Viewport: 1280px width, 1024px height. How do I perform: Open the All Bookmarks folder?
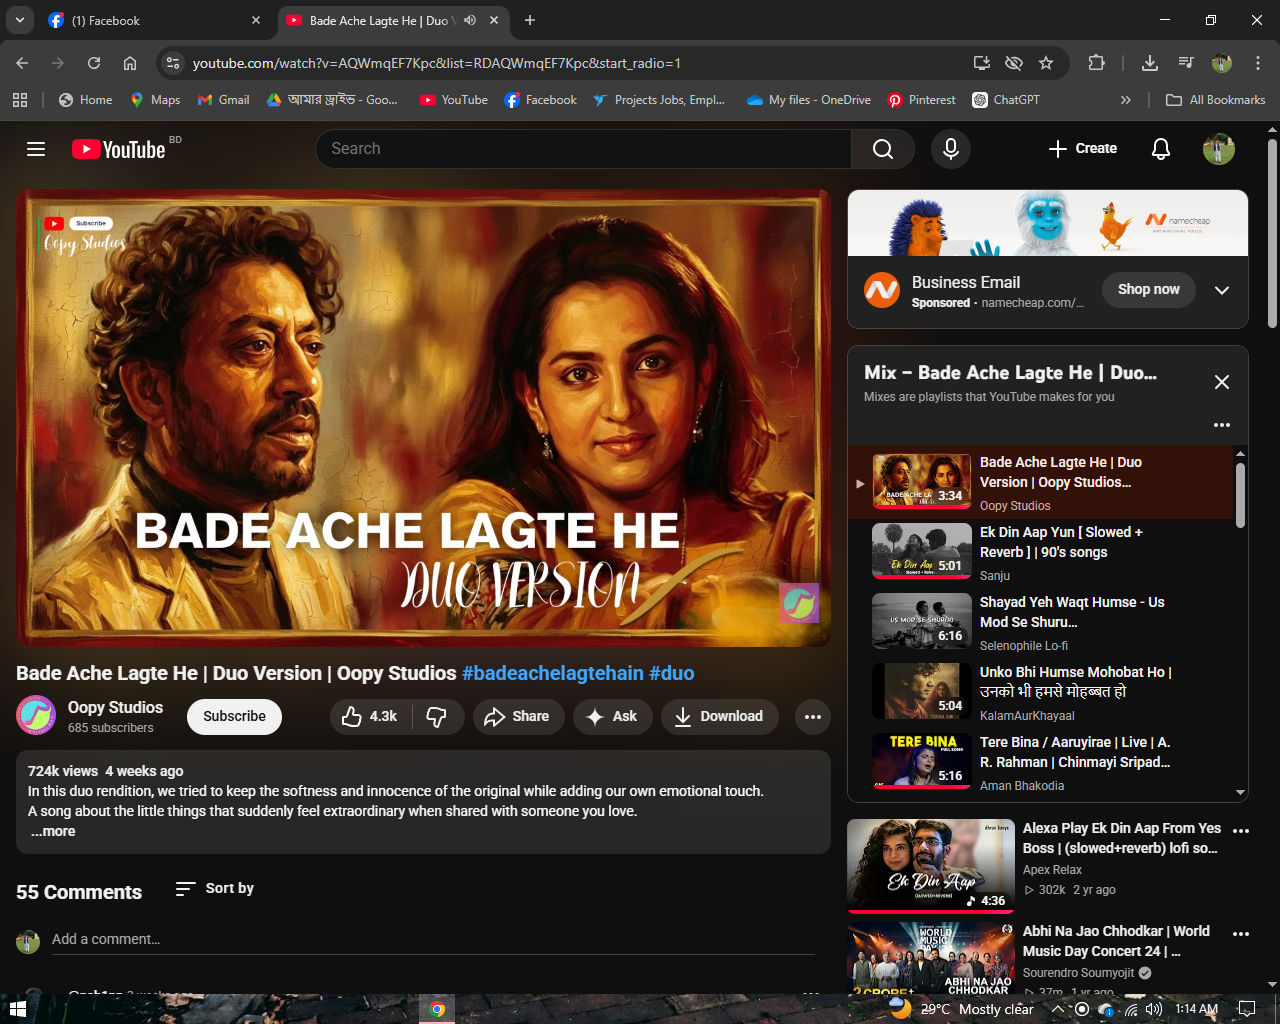pos(1216,100)
